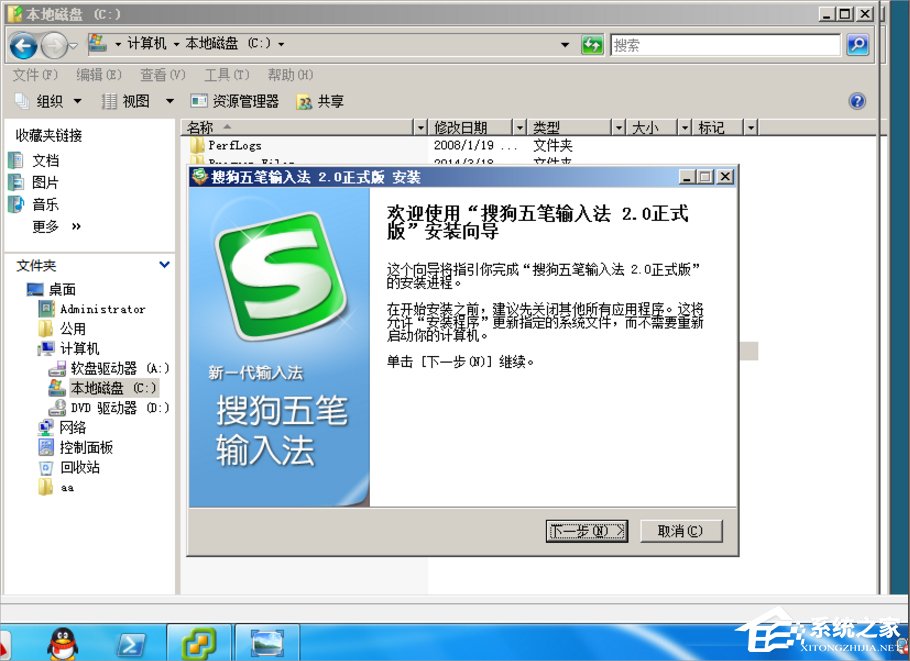Cancel the installer with 取消(C)
This screenshot has width=910, height=661.
pos(681,531)
